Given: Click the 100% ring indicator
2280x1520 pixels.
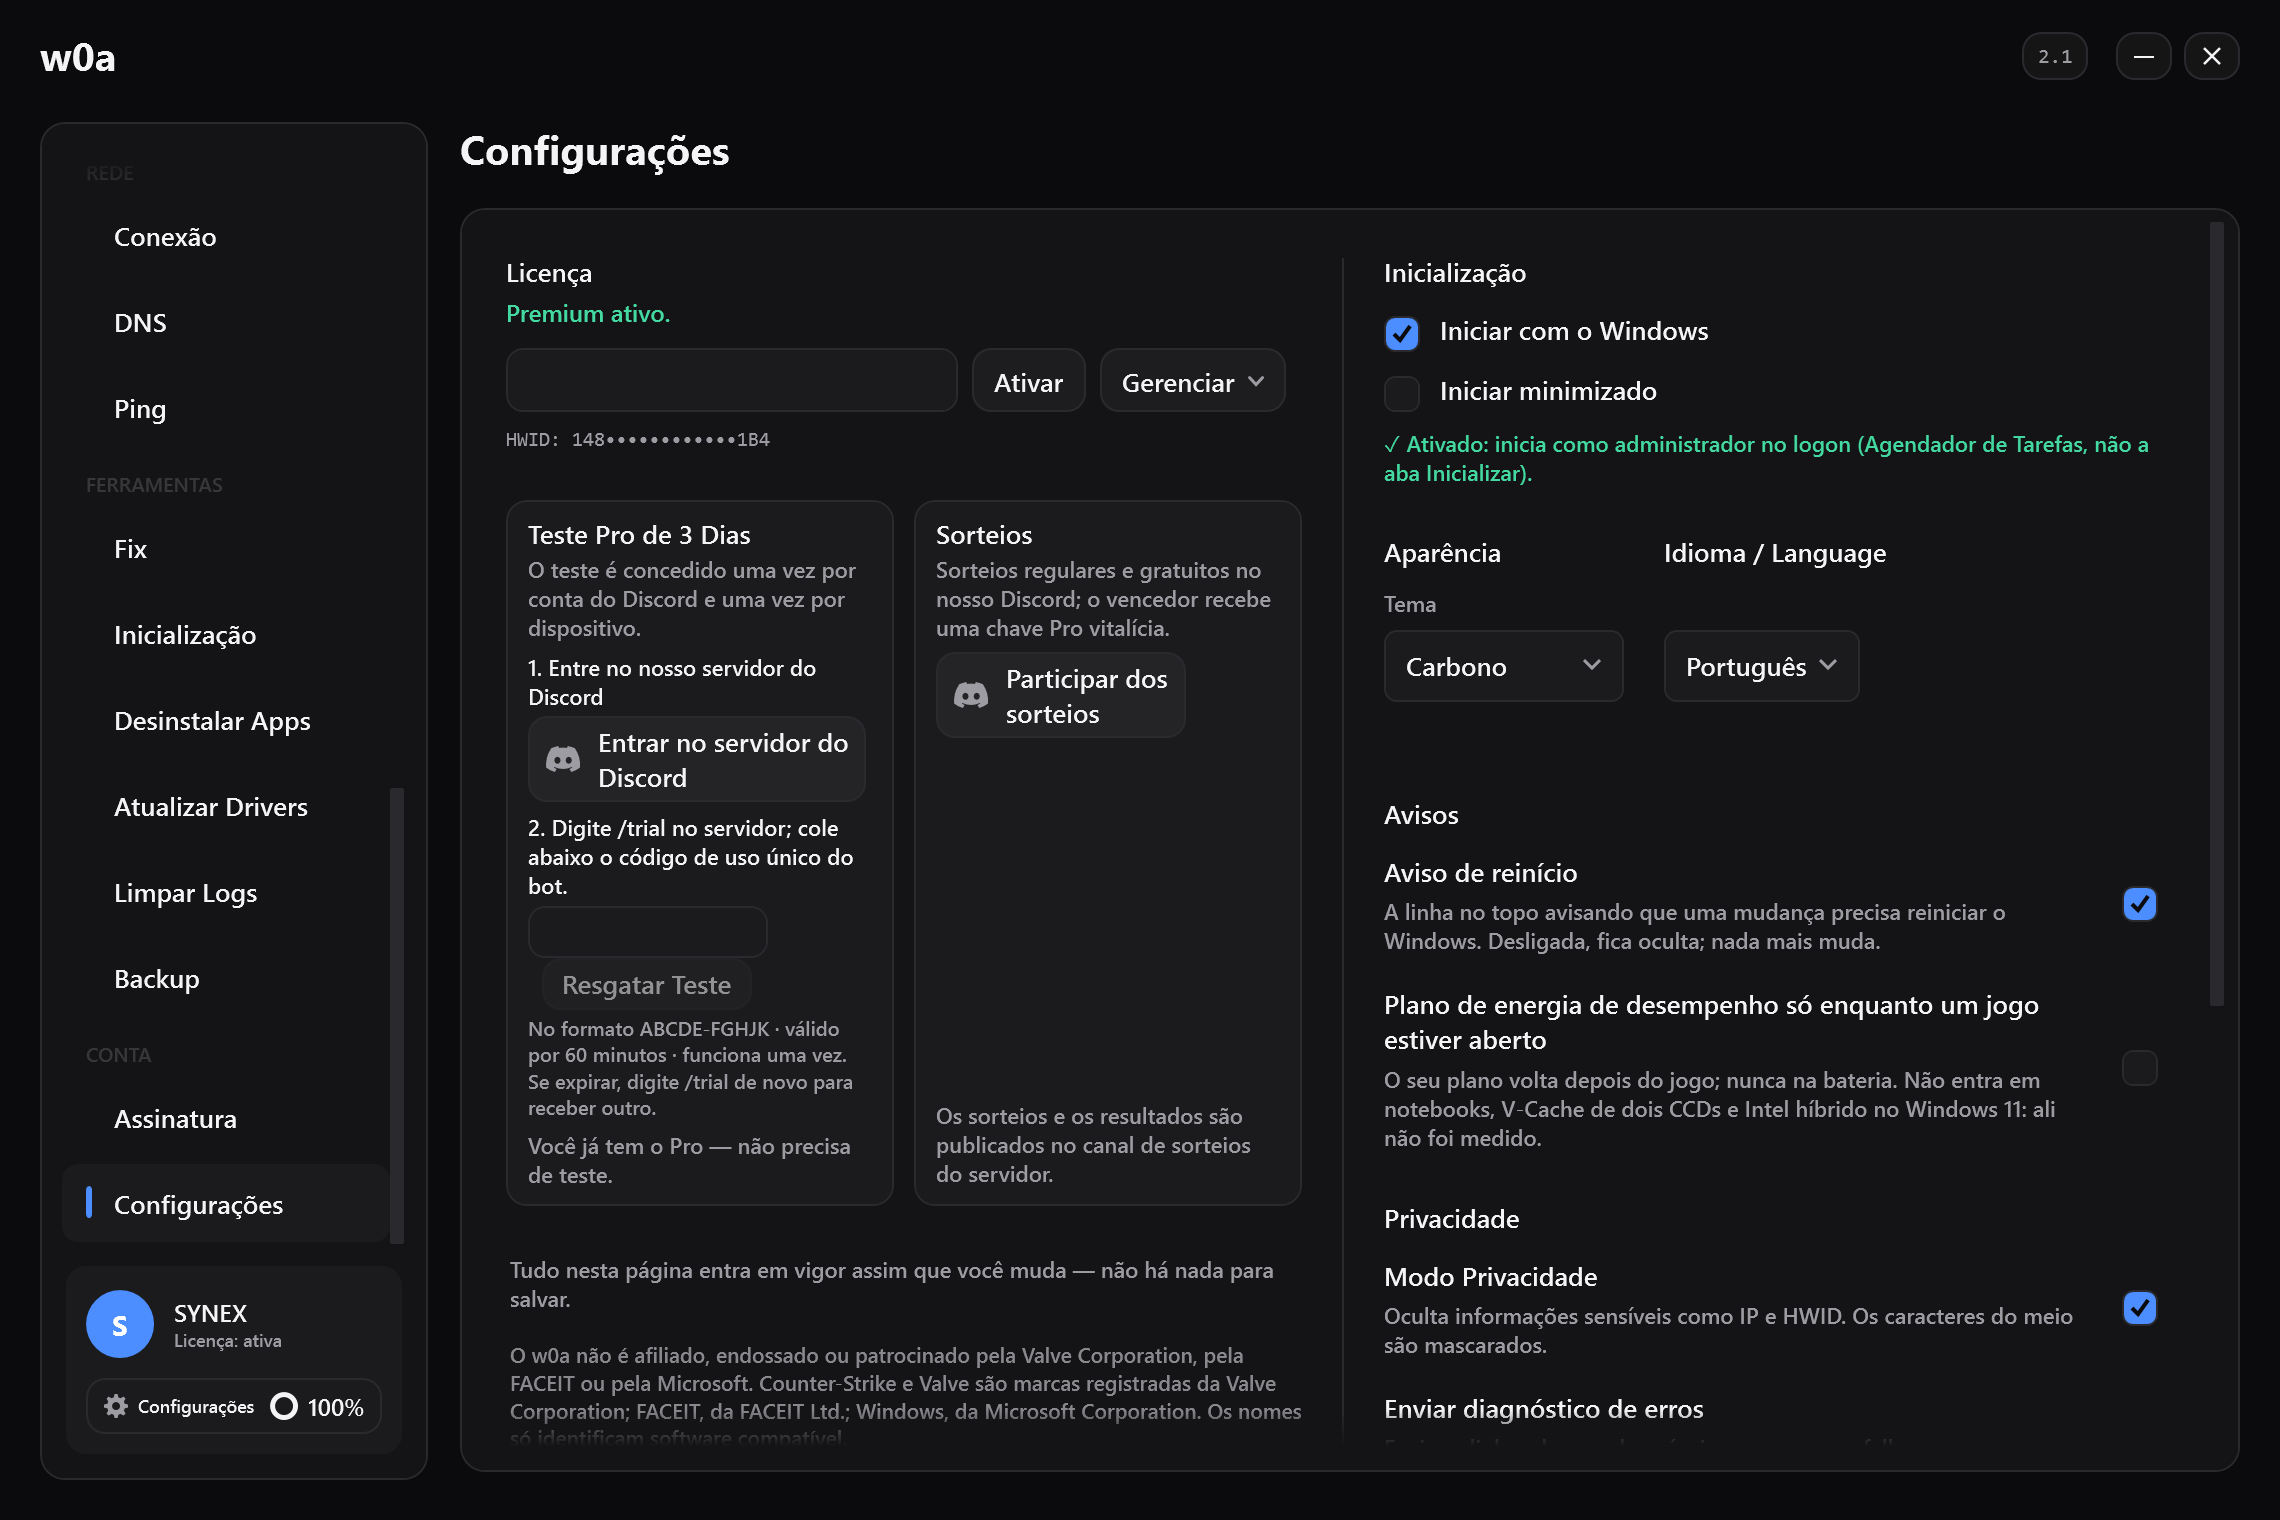Looking at the screenshot, I should click(284, 1406).
